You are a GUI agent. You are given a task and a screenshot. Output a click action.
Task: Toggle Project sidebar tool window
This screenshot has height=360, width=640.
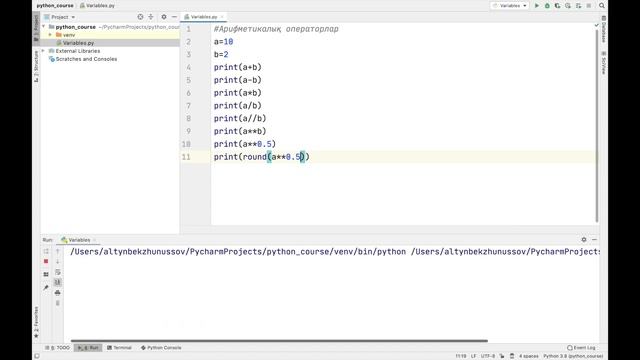(x=36, y=27)
